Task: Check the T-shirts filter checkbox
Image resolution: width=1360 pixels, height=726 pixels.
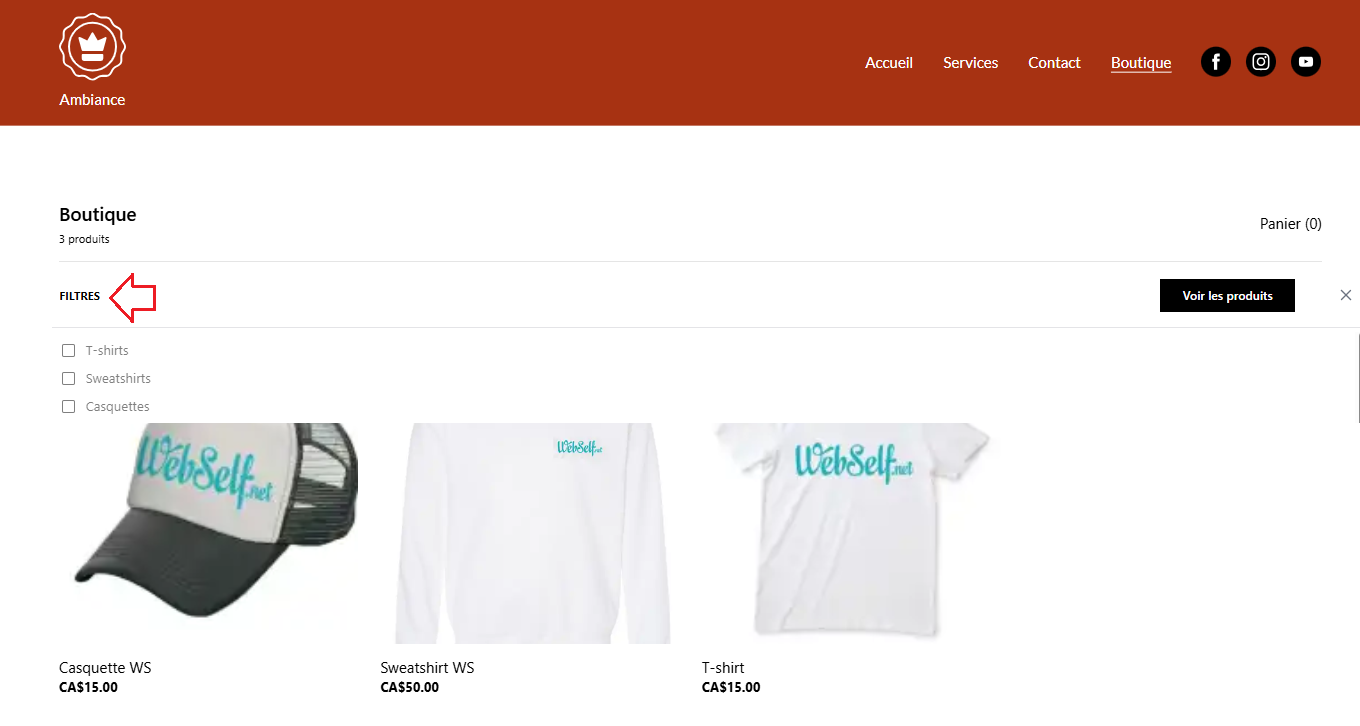Action: [x=69, y=351]
